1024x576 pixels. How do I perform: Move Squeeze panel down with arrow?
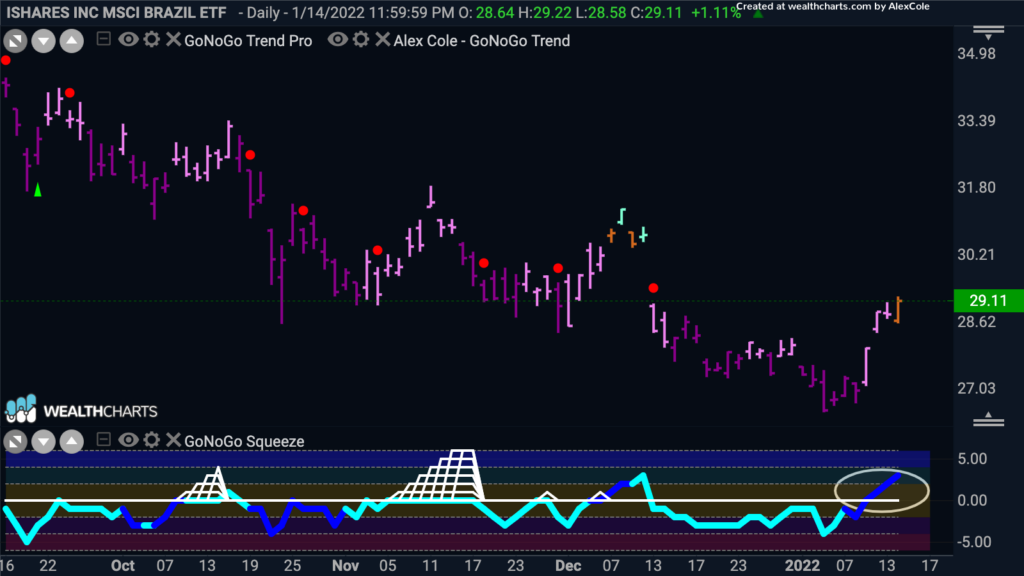pyautogui.click(x=43, y=442)
